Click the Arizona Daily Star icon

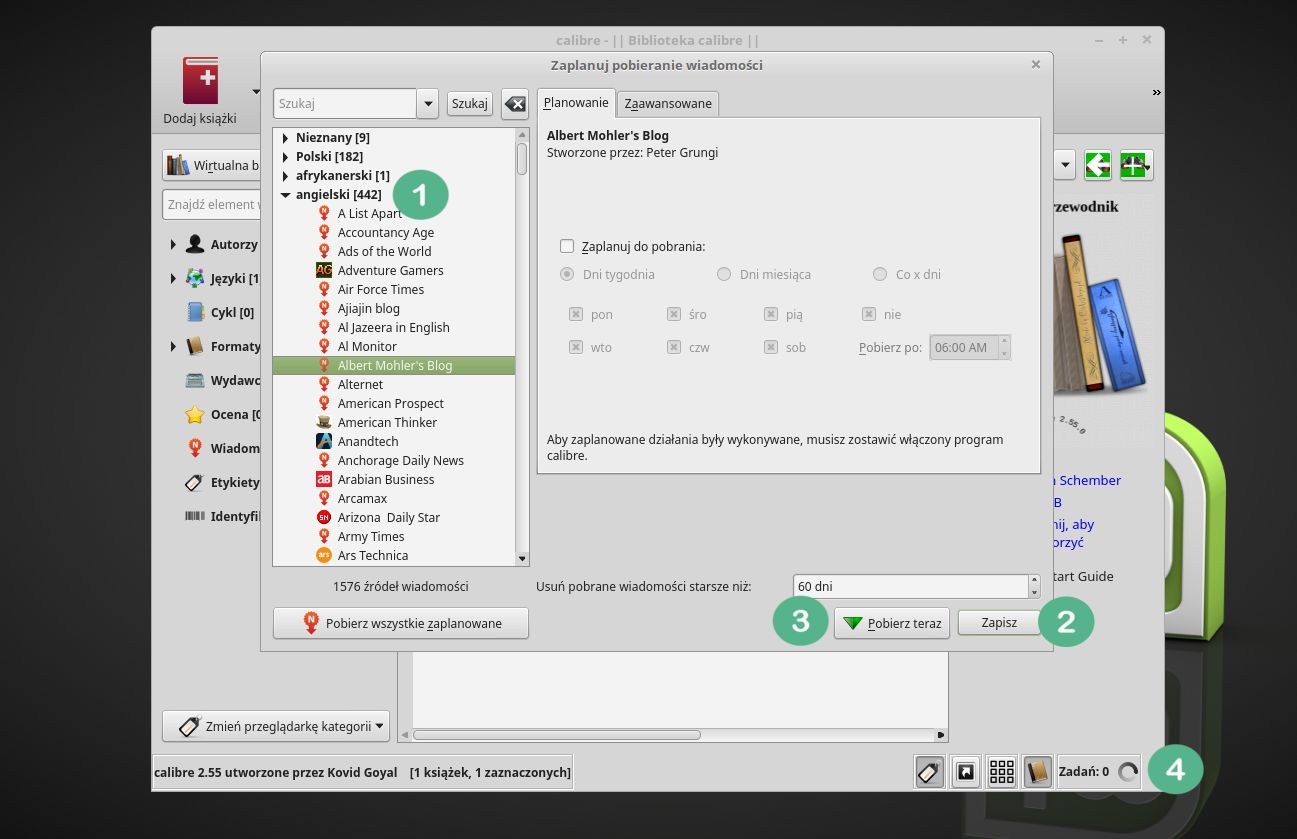click(324, 517)
